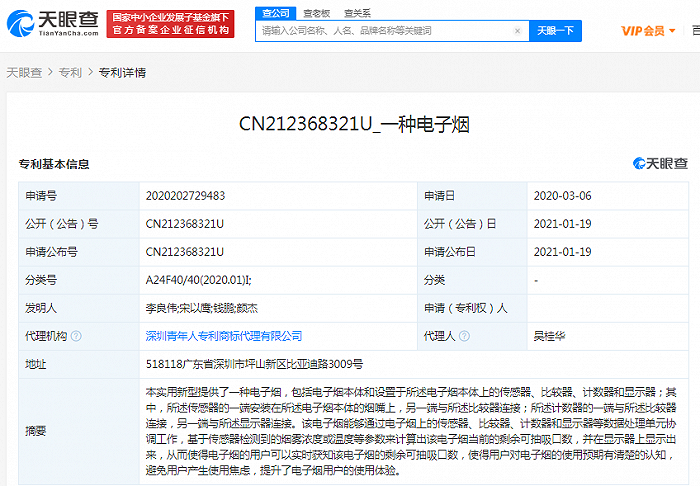Screen dimensions: 700x486
Task: Open 深圳青年人专利商标代理有限公司 link
Action: 224,336
